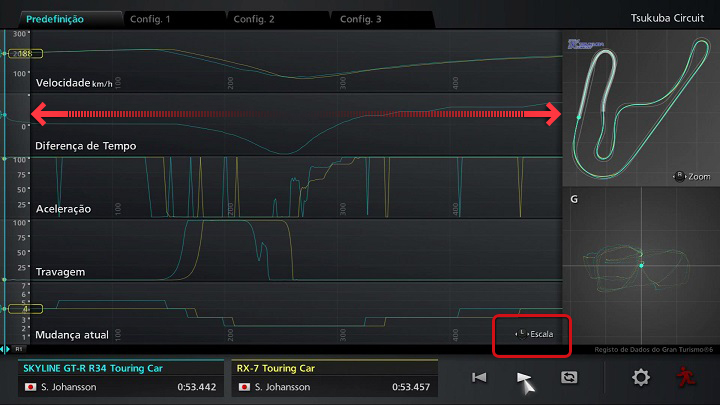Click the skip-to-start playback button

(480, 377)
